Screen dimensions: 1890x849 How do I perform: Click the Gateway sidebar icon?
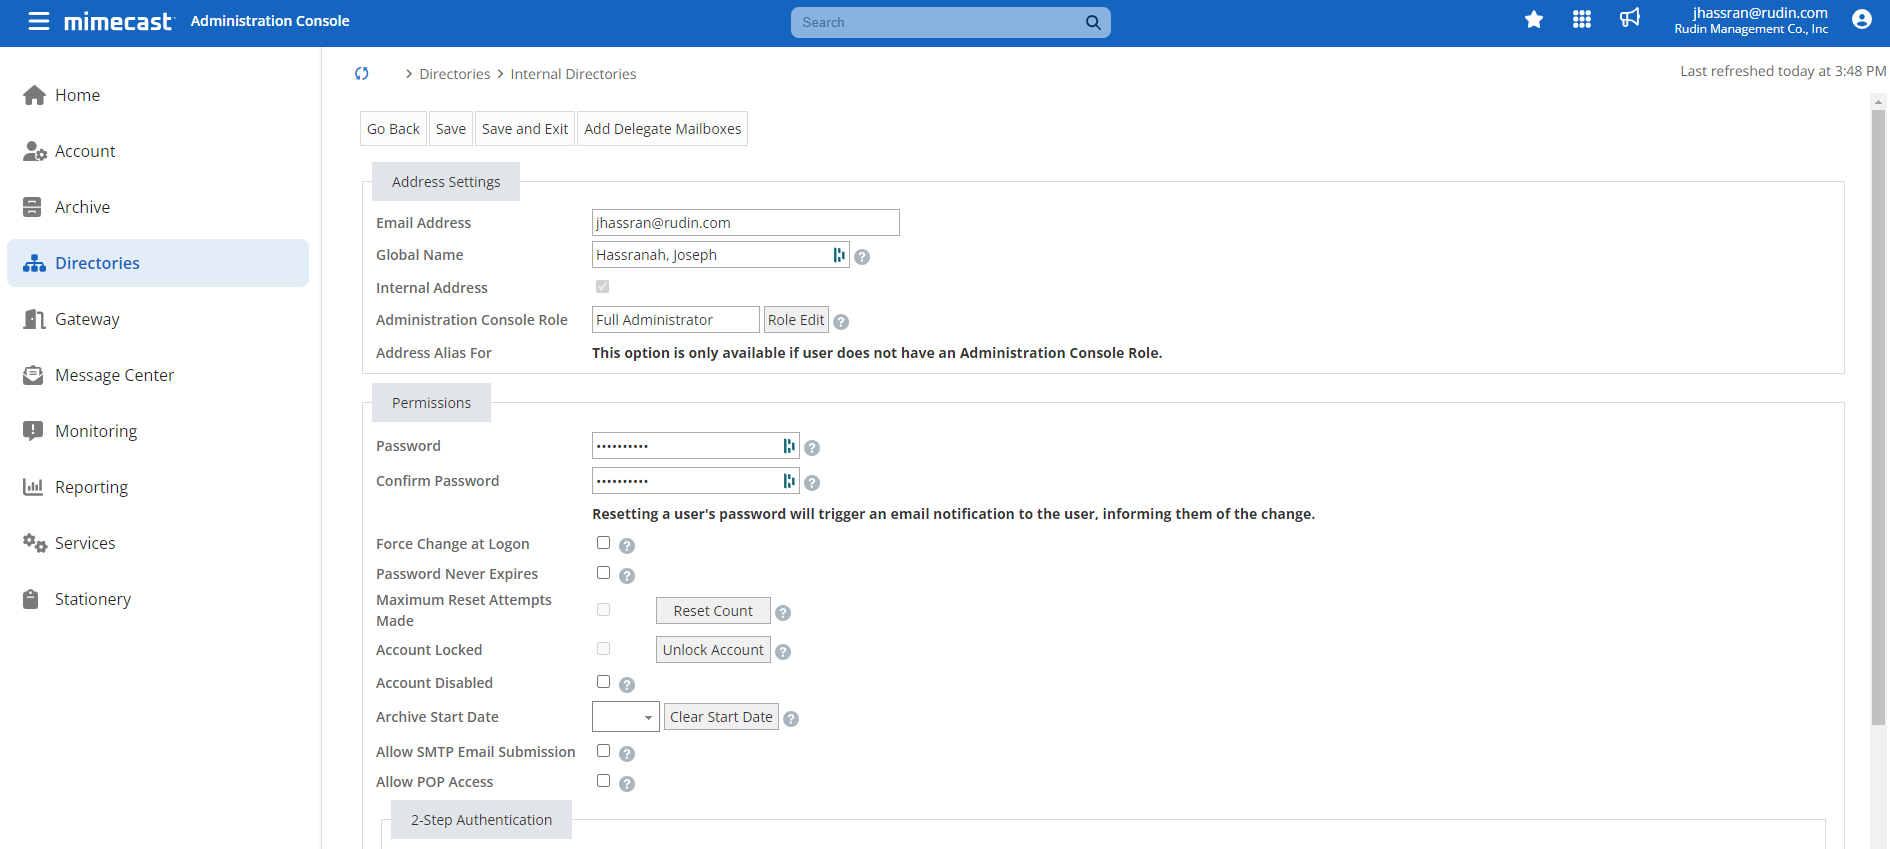(34, 319)
